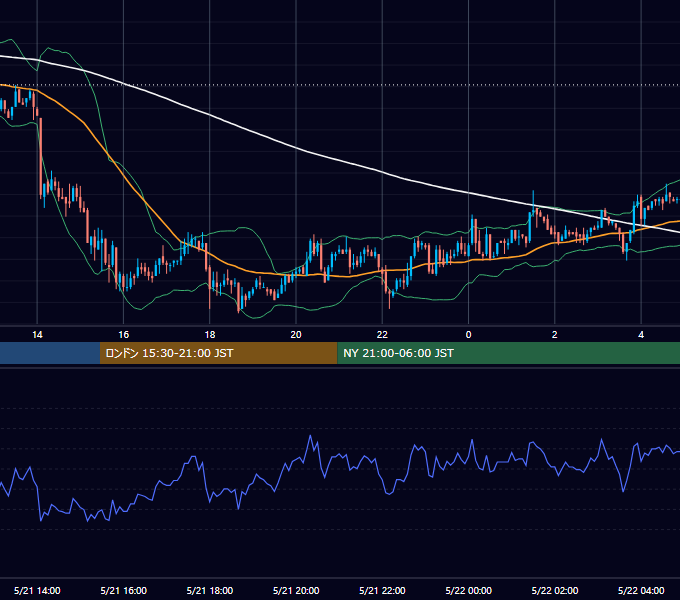Click the 4 hour label on price chart
The width and height of the screenshot is (680, 600).
[641, 335]
